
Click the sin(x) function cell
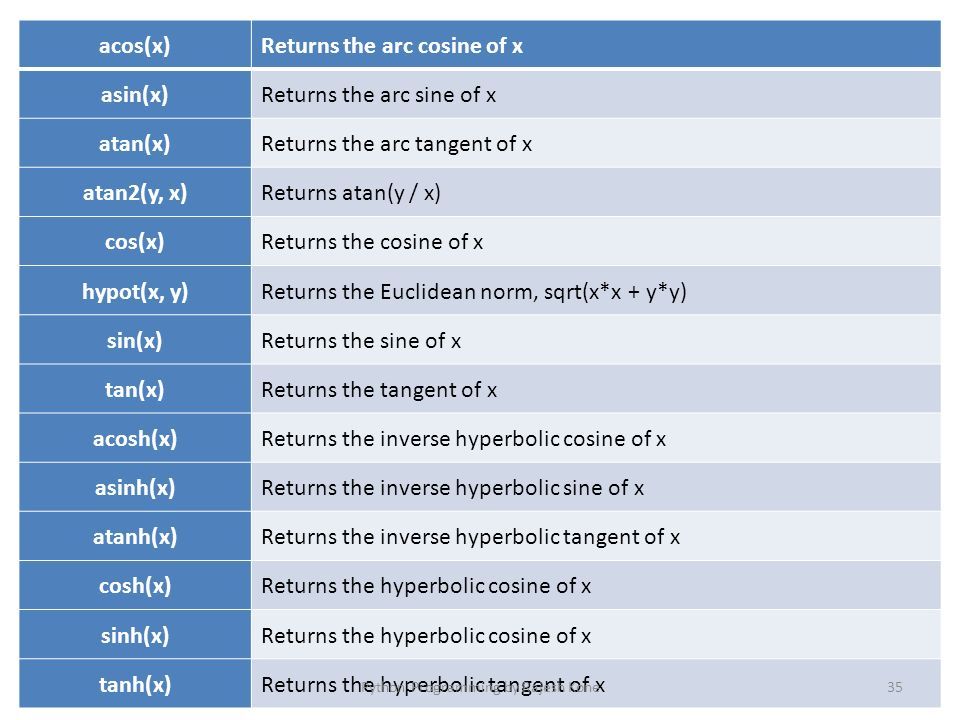point(135,340)
